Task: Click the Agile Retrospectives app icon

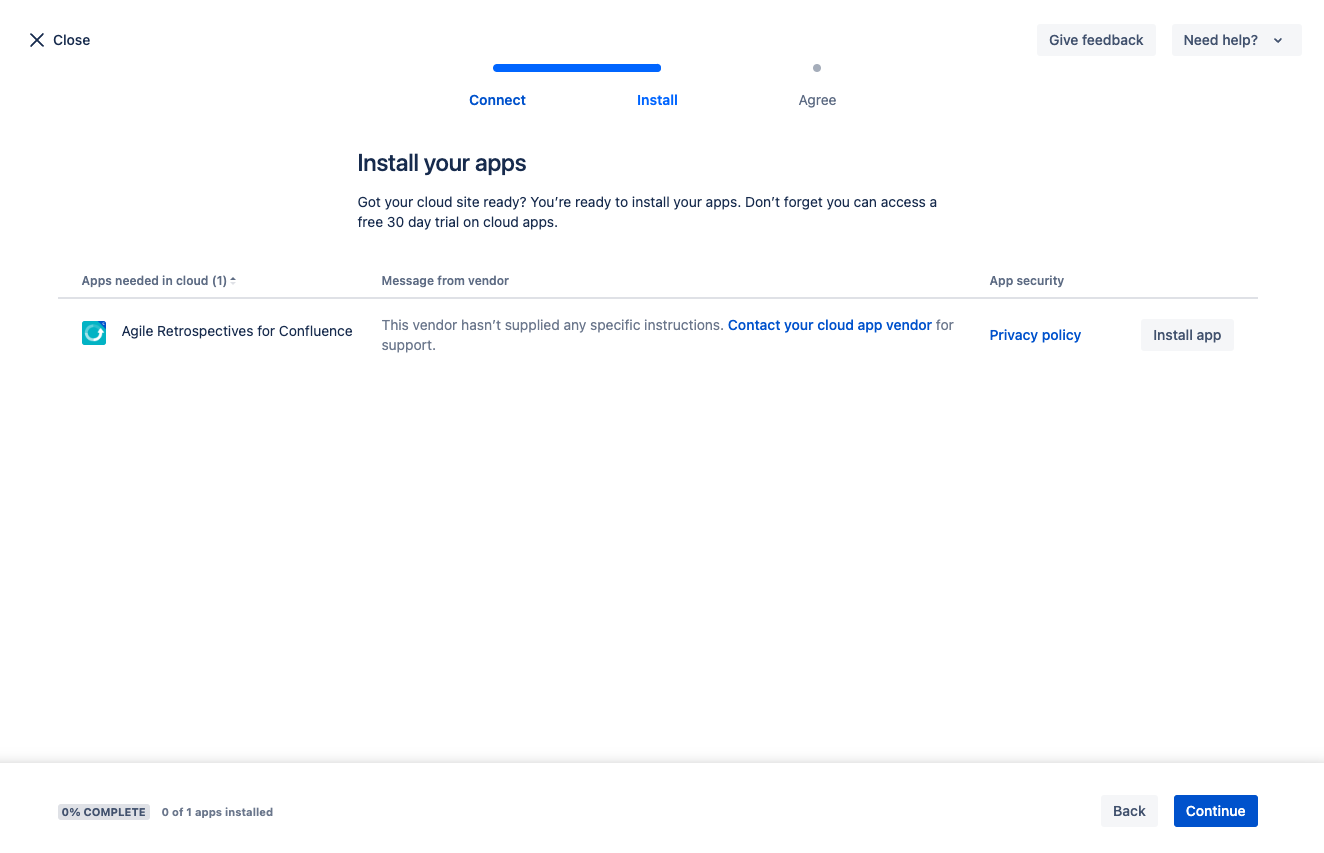Action: [x=94, y=333]
